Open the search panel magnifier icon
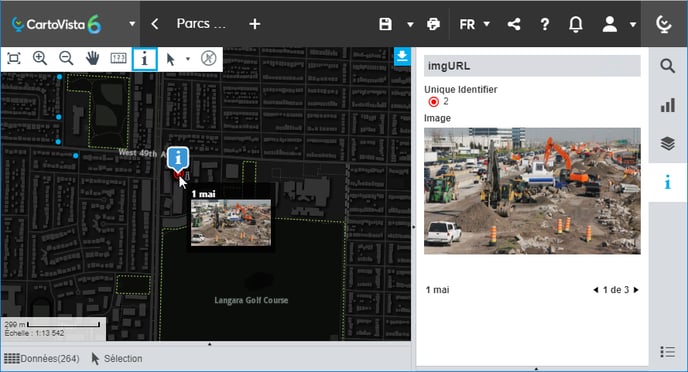 click(x=667, y=66)
